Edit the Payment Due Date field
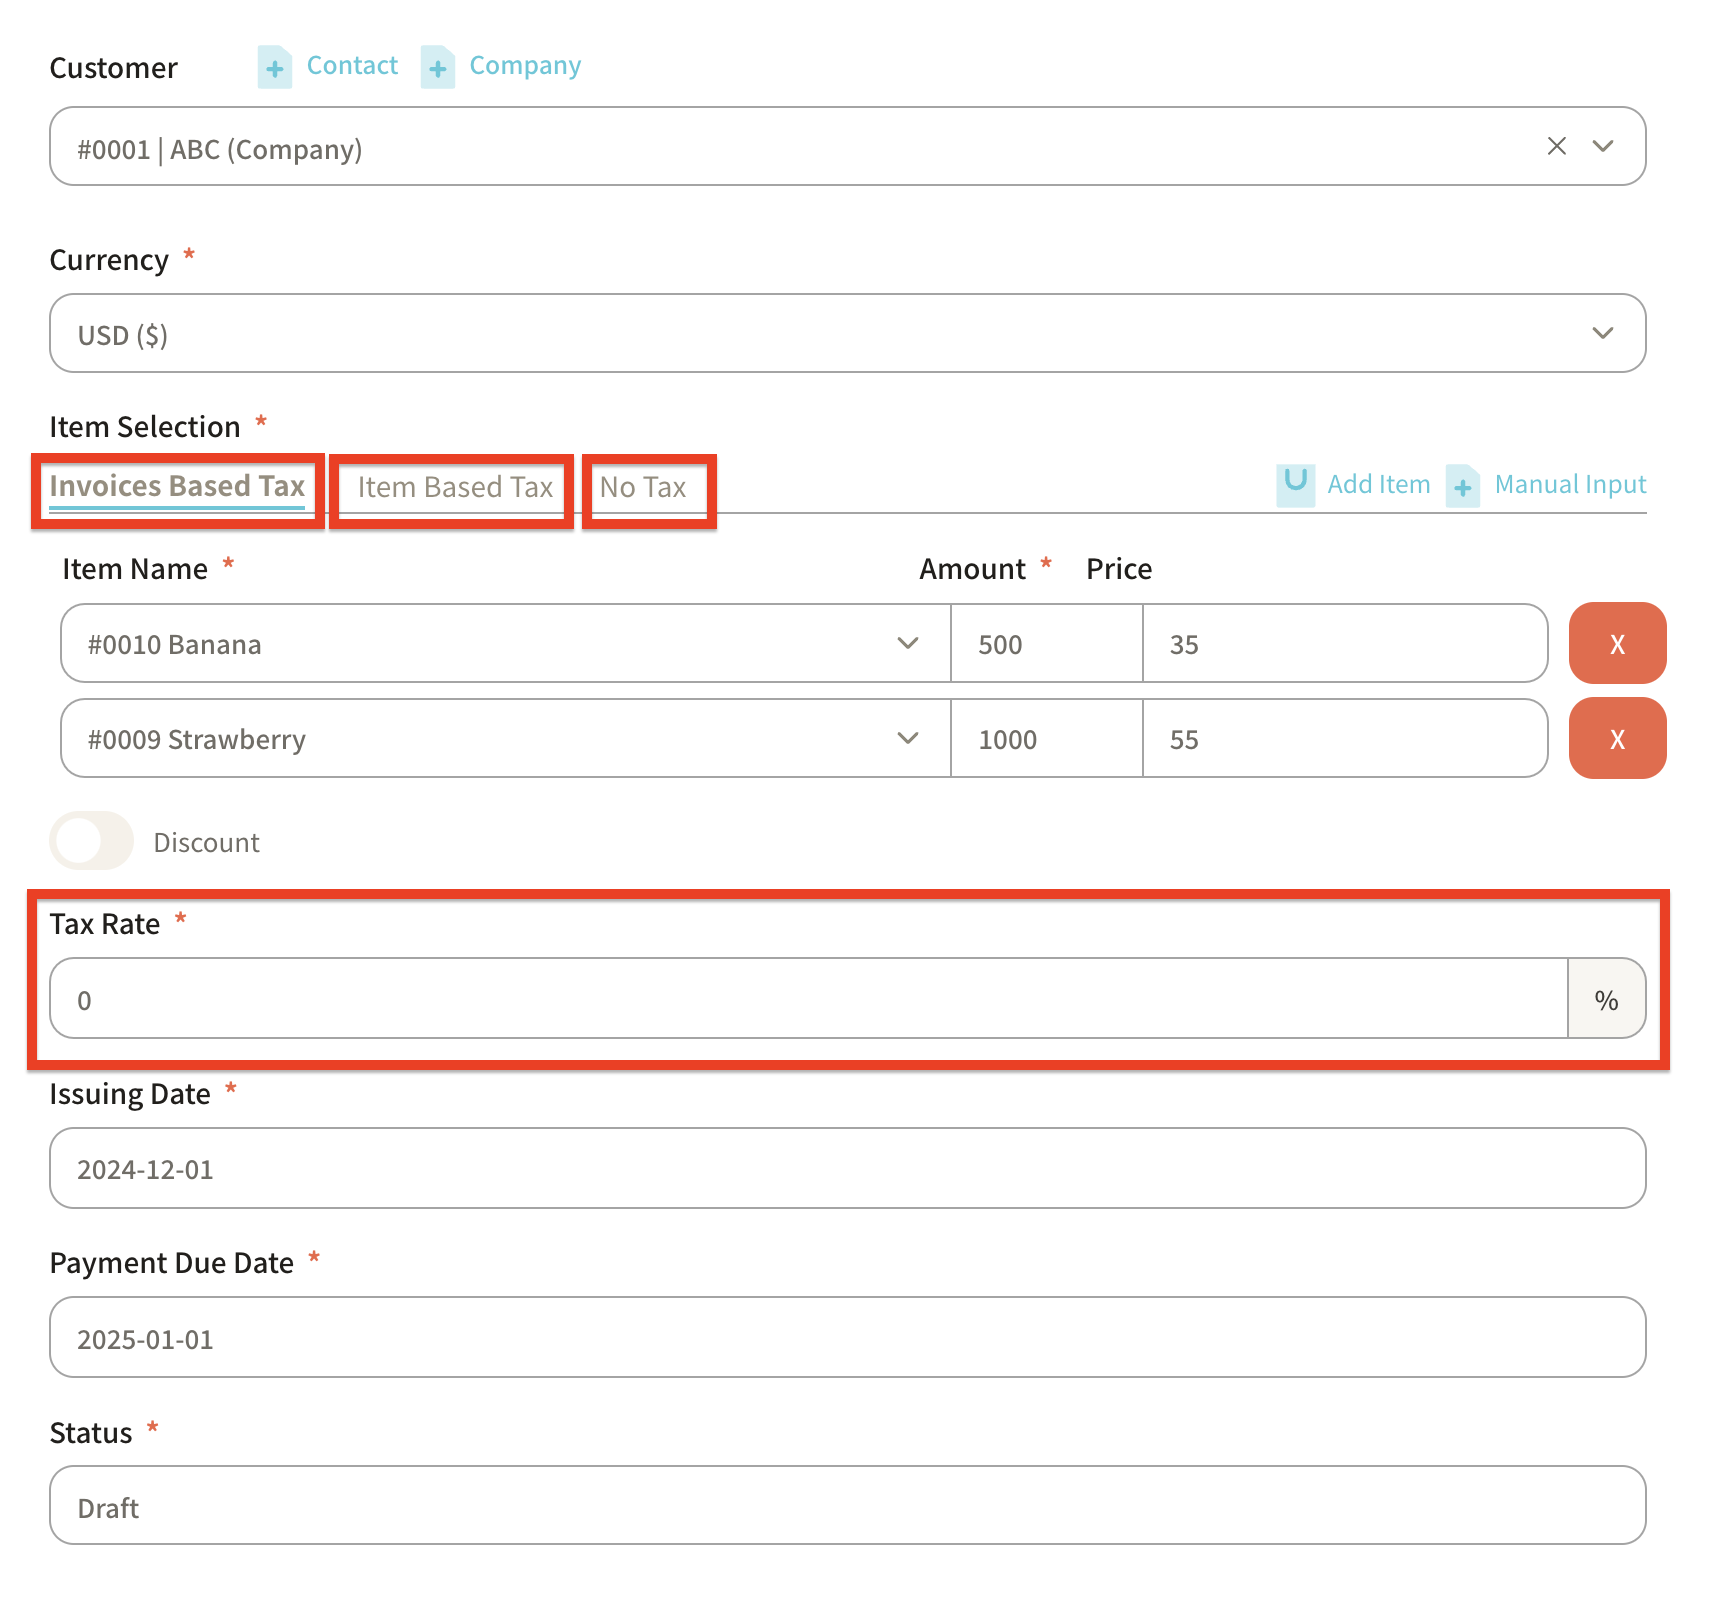This screenshot has height=1610, width=1712. coord(846,1338)
